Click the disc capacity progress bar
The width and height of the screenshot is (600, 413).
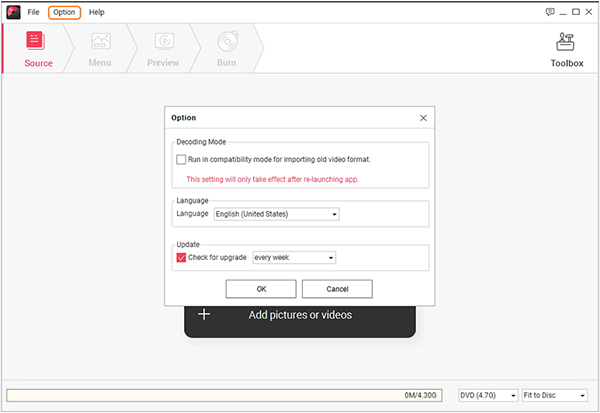click(x=224, y=395)
